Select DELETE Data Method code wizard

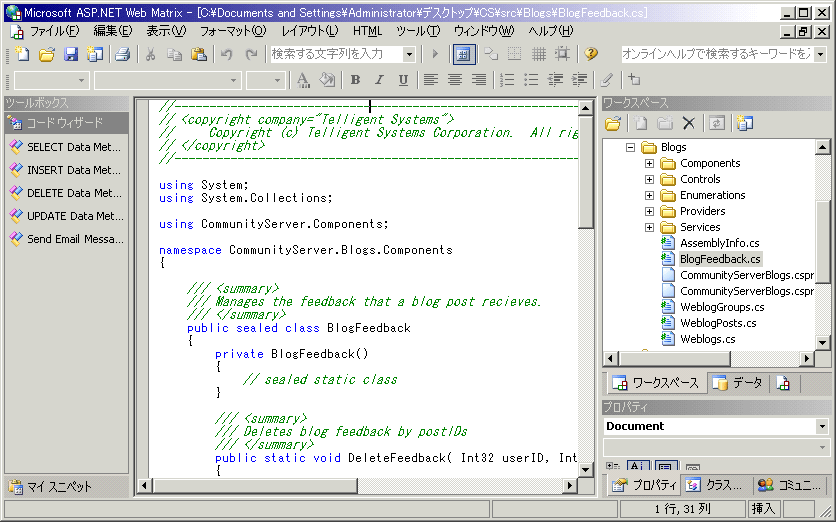tap(67, 193)
